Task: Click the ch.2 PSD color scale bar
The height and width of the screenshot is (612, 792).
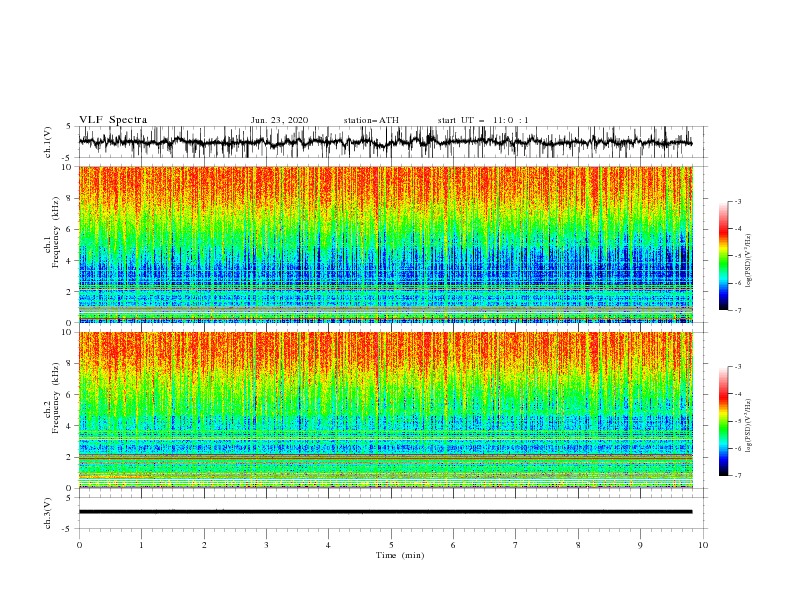Action: [723, 421]
